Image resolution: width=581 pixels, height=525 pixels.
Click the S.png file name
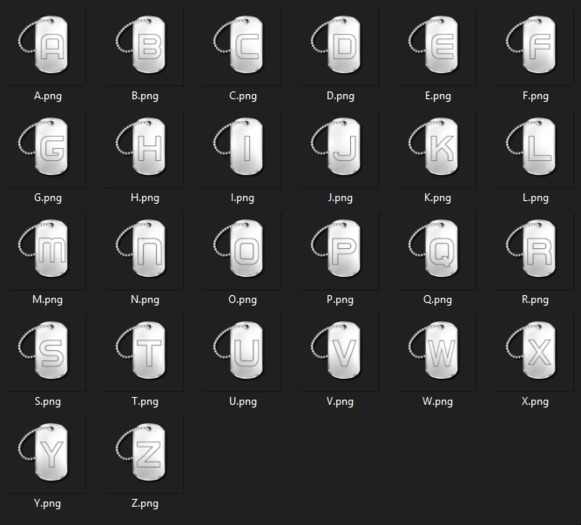[48, 402]
